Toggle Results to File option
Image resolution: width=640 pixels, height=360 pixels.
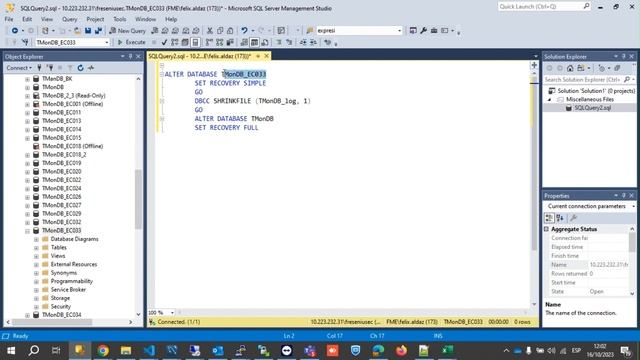coord(265,42)
